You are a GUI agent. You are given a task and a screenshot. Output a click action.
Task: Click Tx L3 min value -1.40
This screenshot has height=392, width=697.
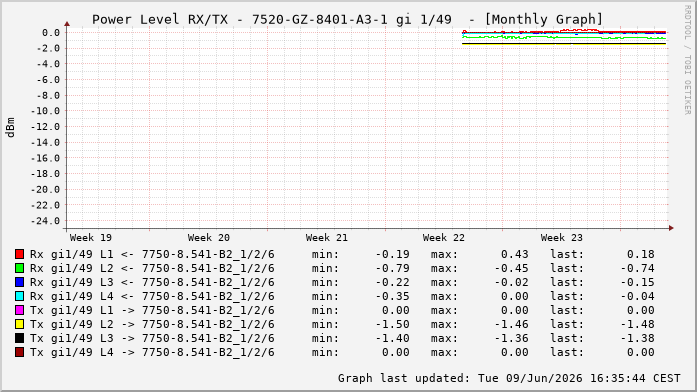tap(393, 338)
